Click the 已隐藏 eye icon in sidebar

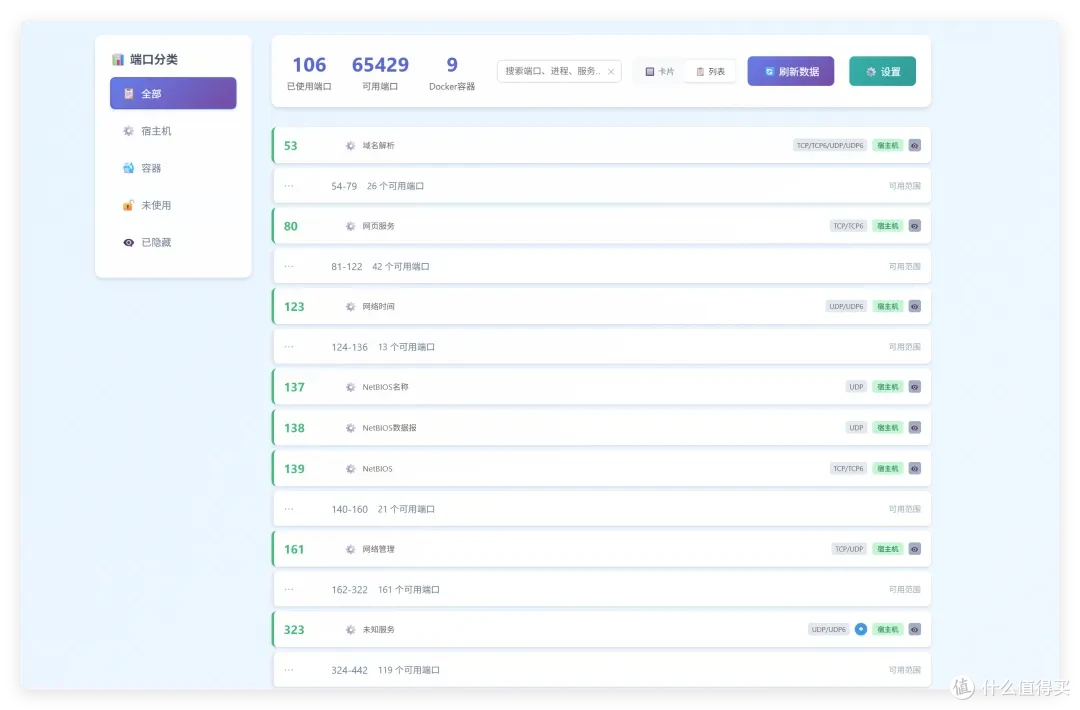pos(128,242)
